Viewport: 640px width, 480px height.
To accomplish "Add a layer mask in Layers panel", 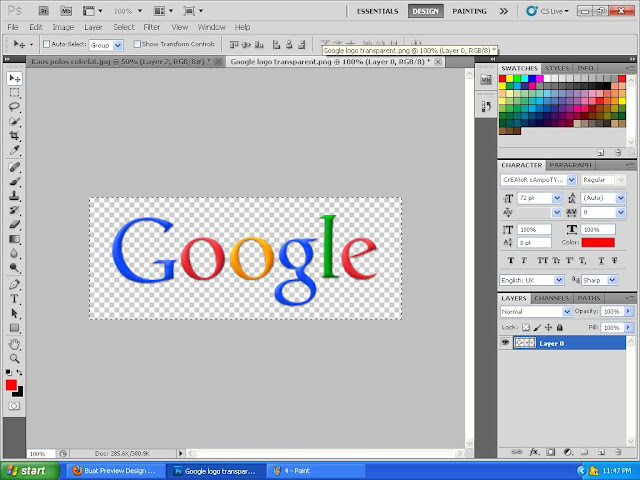I will click(551, 452).
